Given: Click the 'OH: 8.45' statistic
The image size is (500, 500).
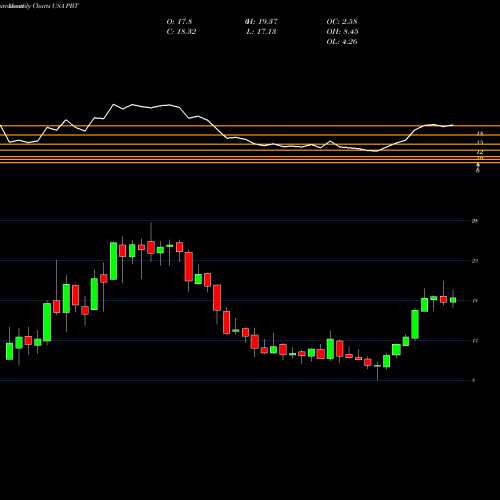Looking at the screenshot, I should click(x=342, y=32).
